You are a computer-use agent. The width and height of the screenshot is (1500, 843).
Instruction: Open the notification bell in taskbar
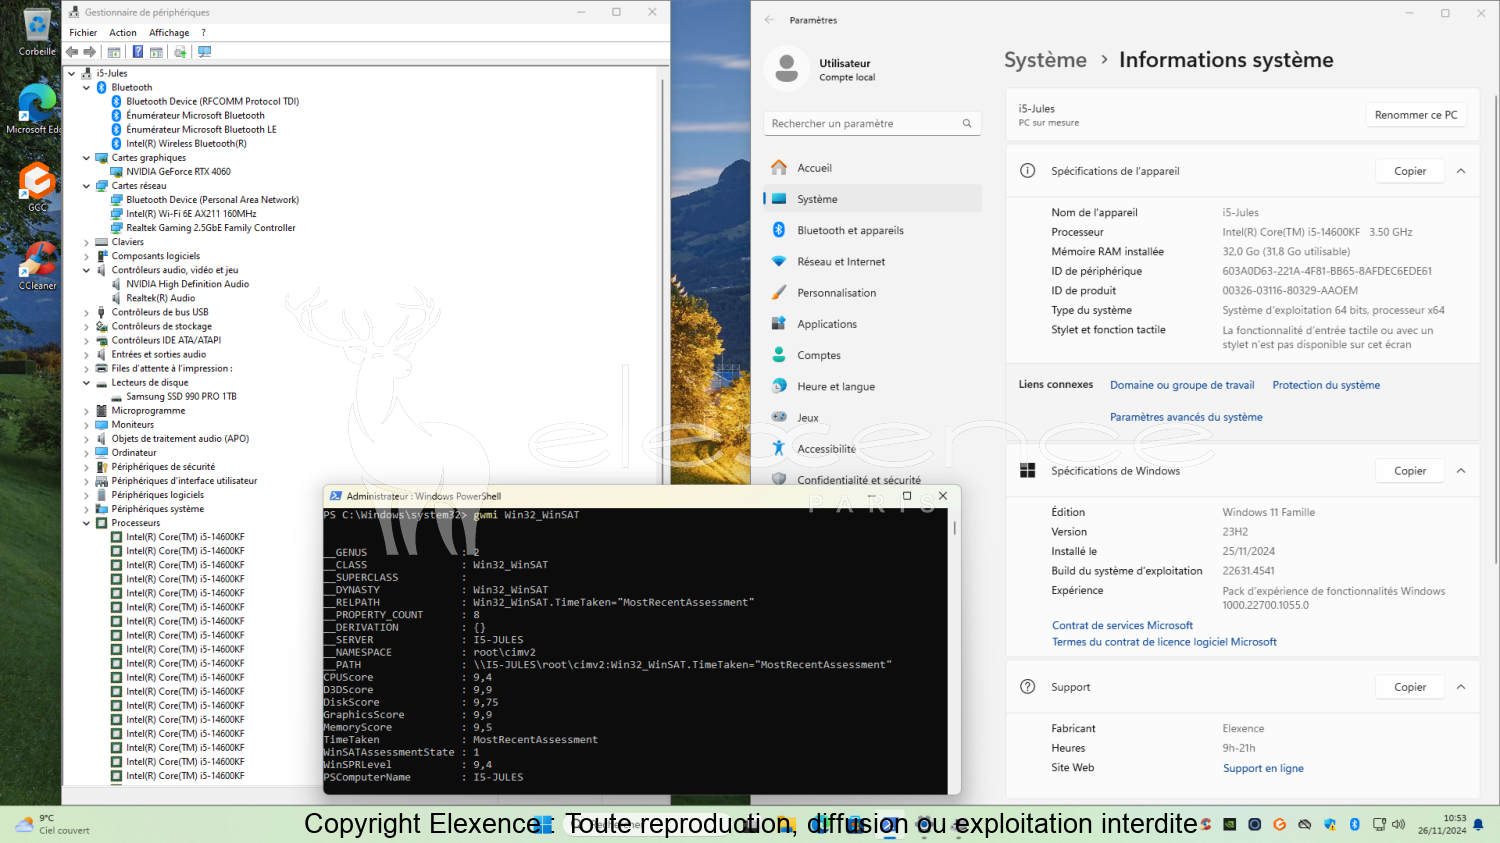tap(1478, 824)
